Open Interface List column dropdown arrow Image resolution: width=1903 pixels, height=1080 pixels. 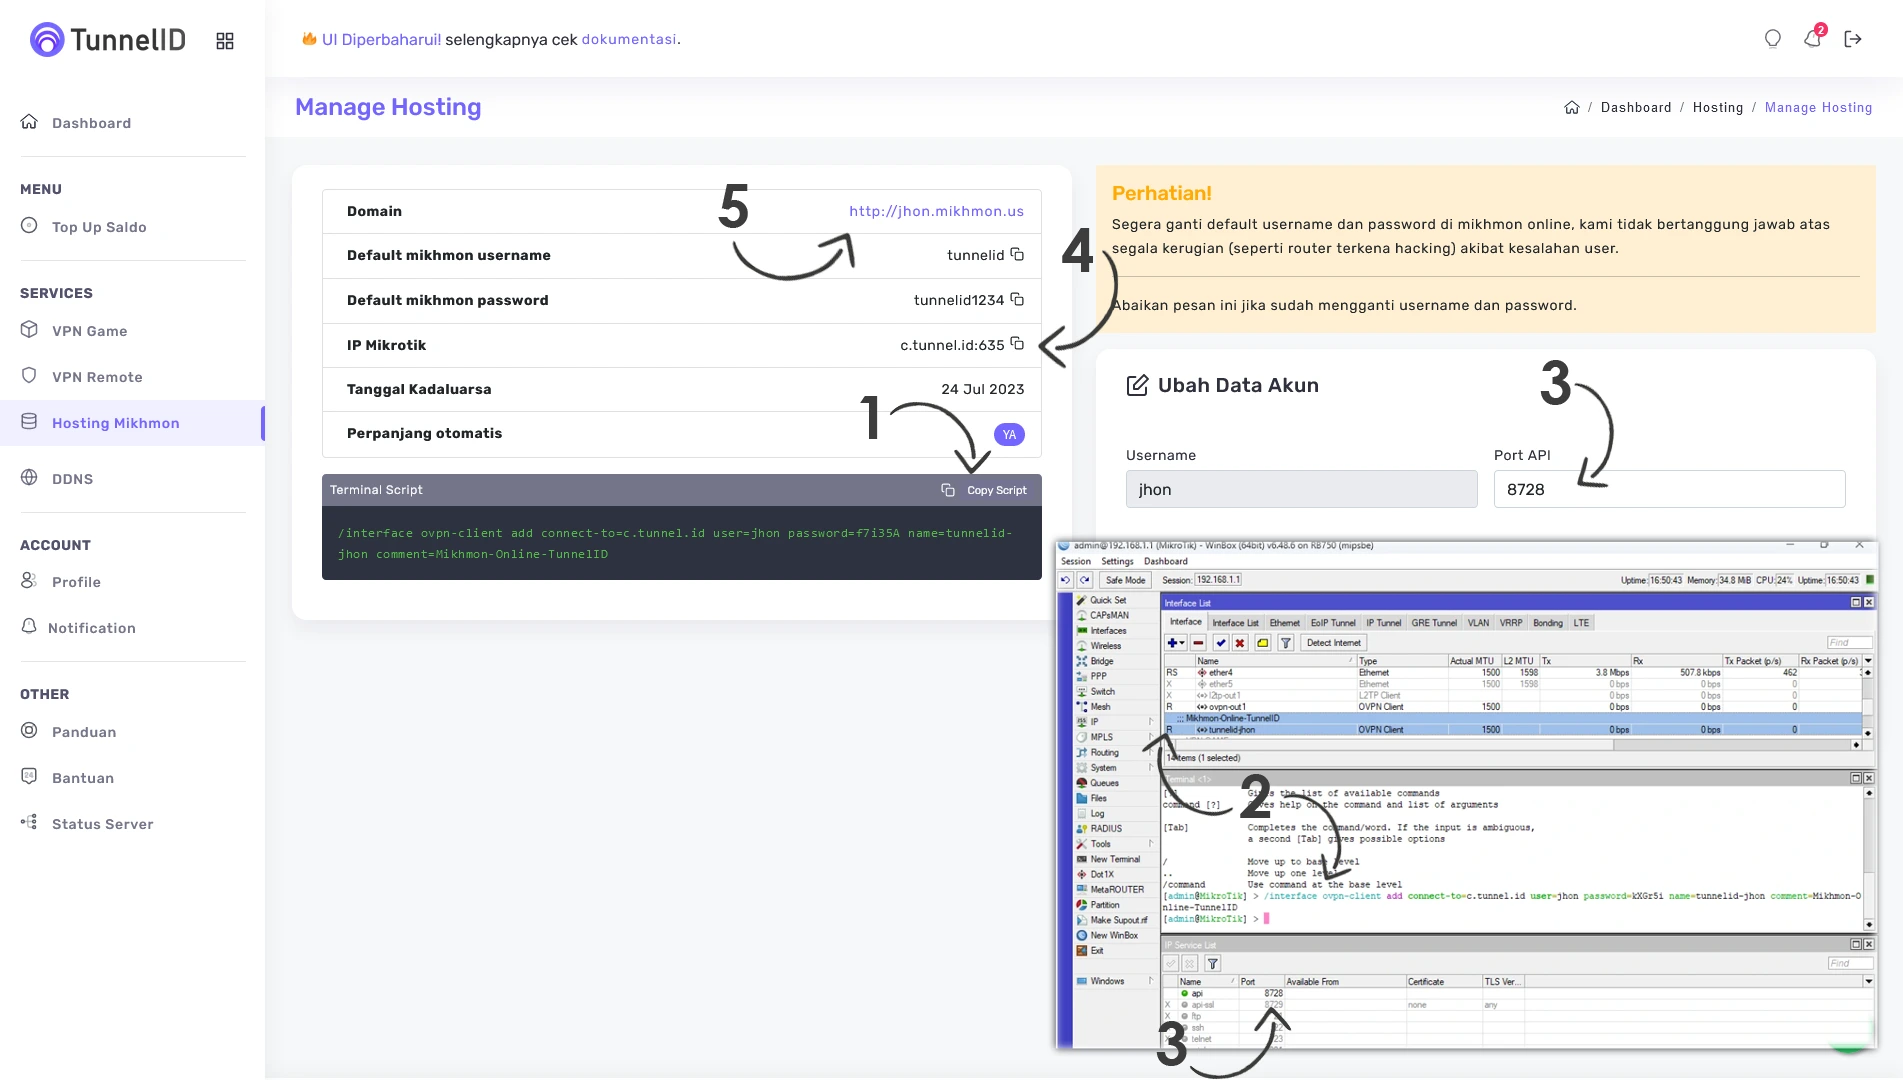pos(1867,661)
